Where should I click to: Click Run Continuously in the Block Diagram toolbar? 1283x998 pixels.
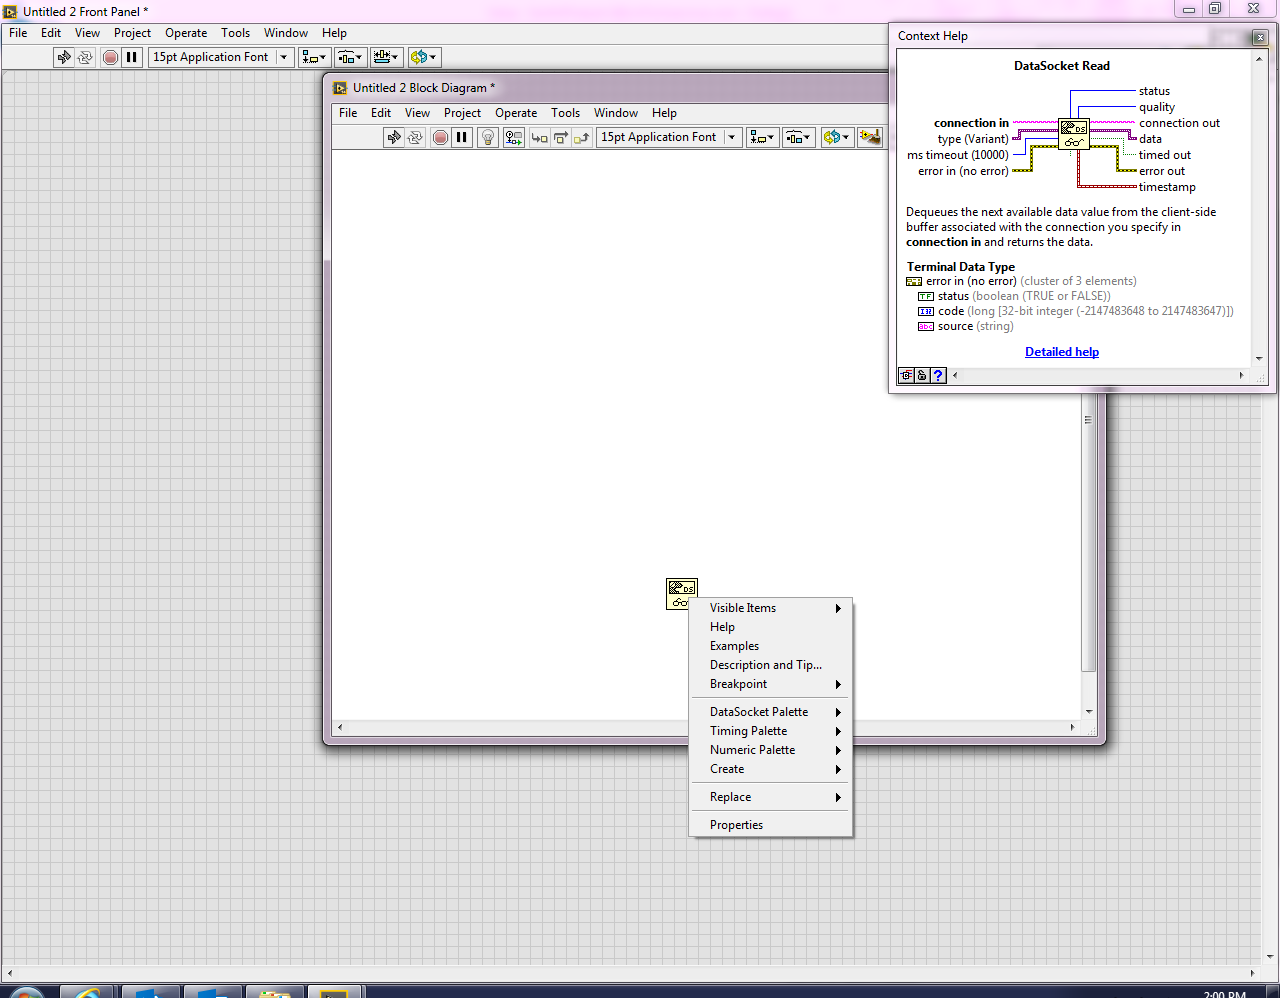tap(415, 137)
